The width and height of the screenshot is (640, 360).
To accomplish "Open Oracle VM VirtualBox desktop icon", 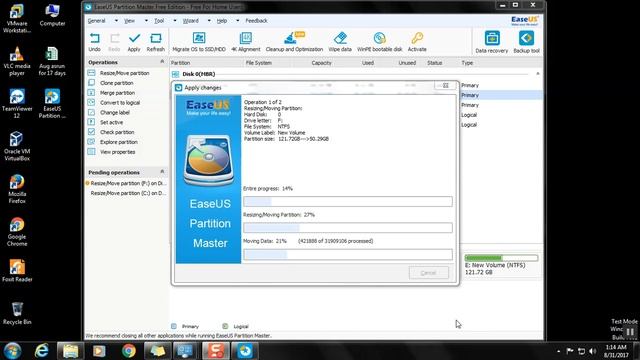I will [x=17, y=146].
